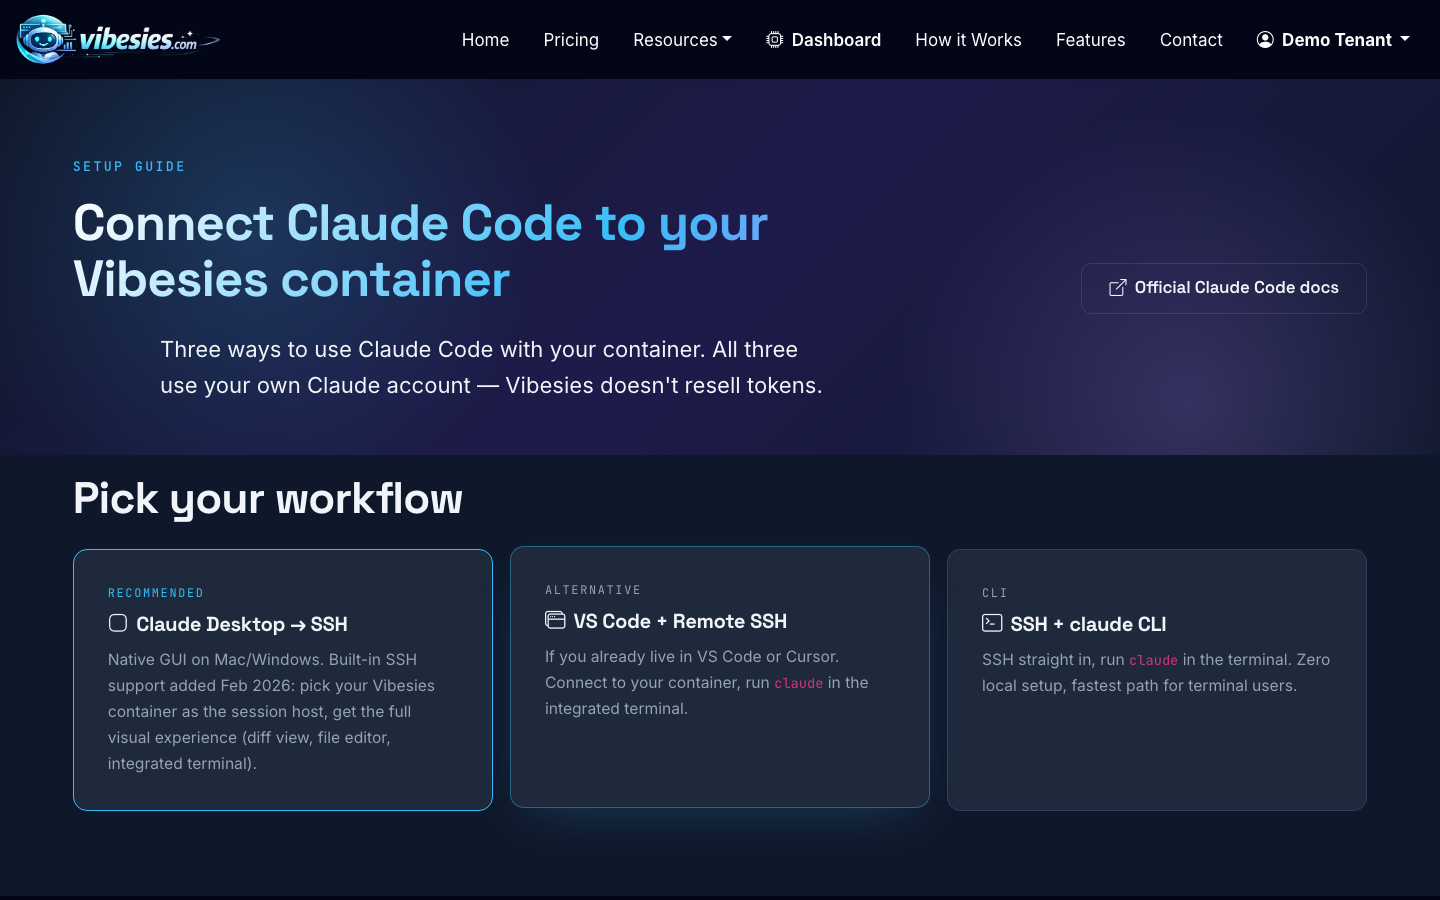The width and height of the screenshot is (1440, 900).
Task: Select the Claude Desktop → SSH card
Action: pos(283,680)
